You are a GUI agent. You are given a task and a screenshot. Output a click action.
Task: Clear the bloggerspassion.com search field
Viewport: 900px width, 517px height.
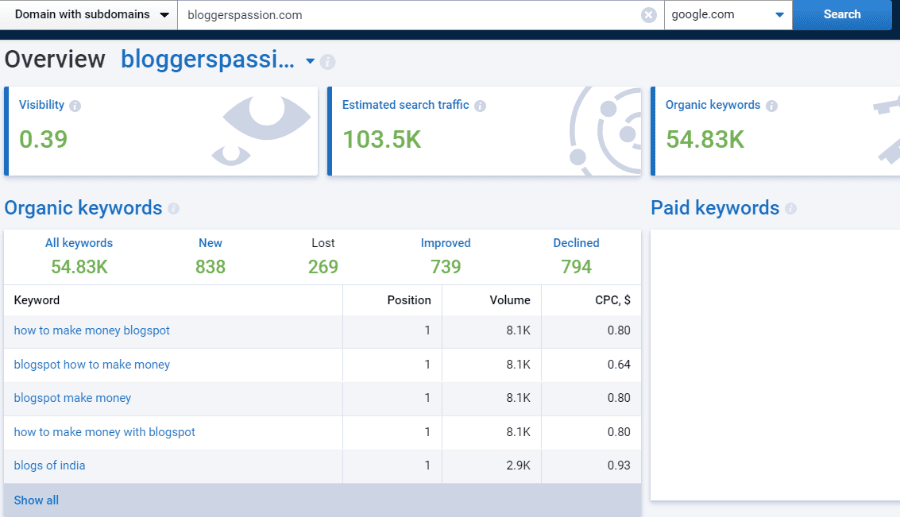[x=649, y=15]
